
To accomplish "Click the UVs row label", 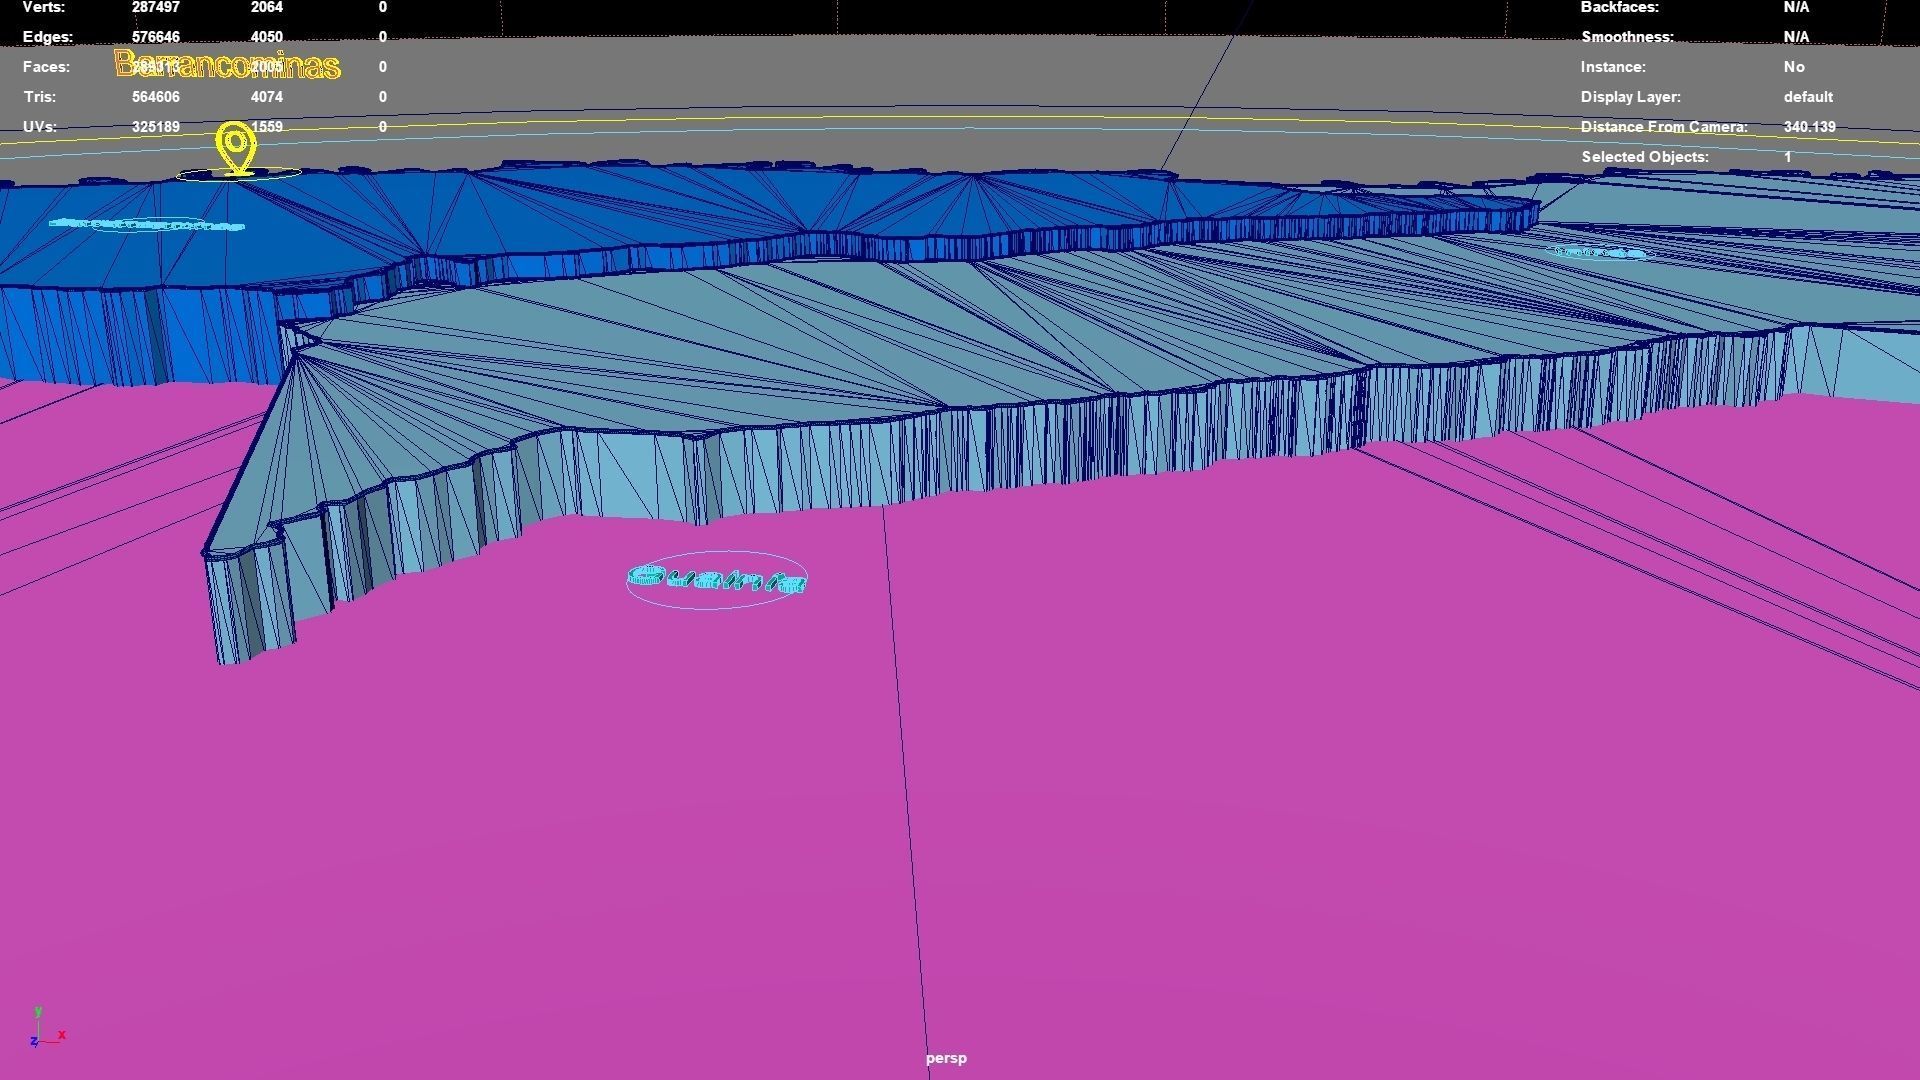I will click(40, 127).
